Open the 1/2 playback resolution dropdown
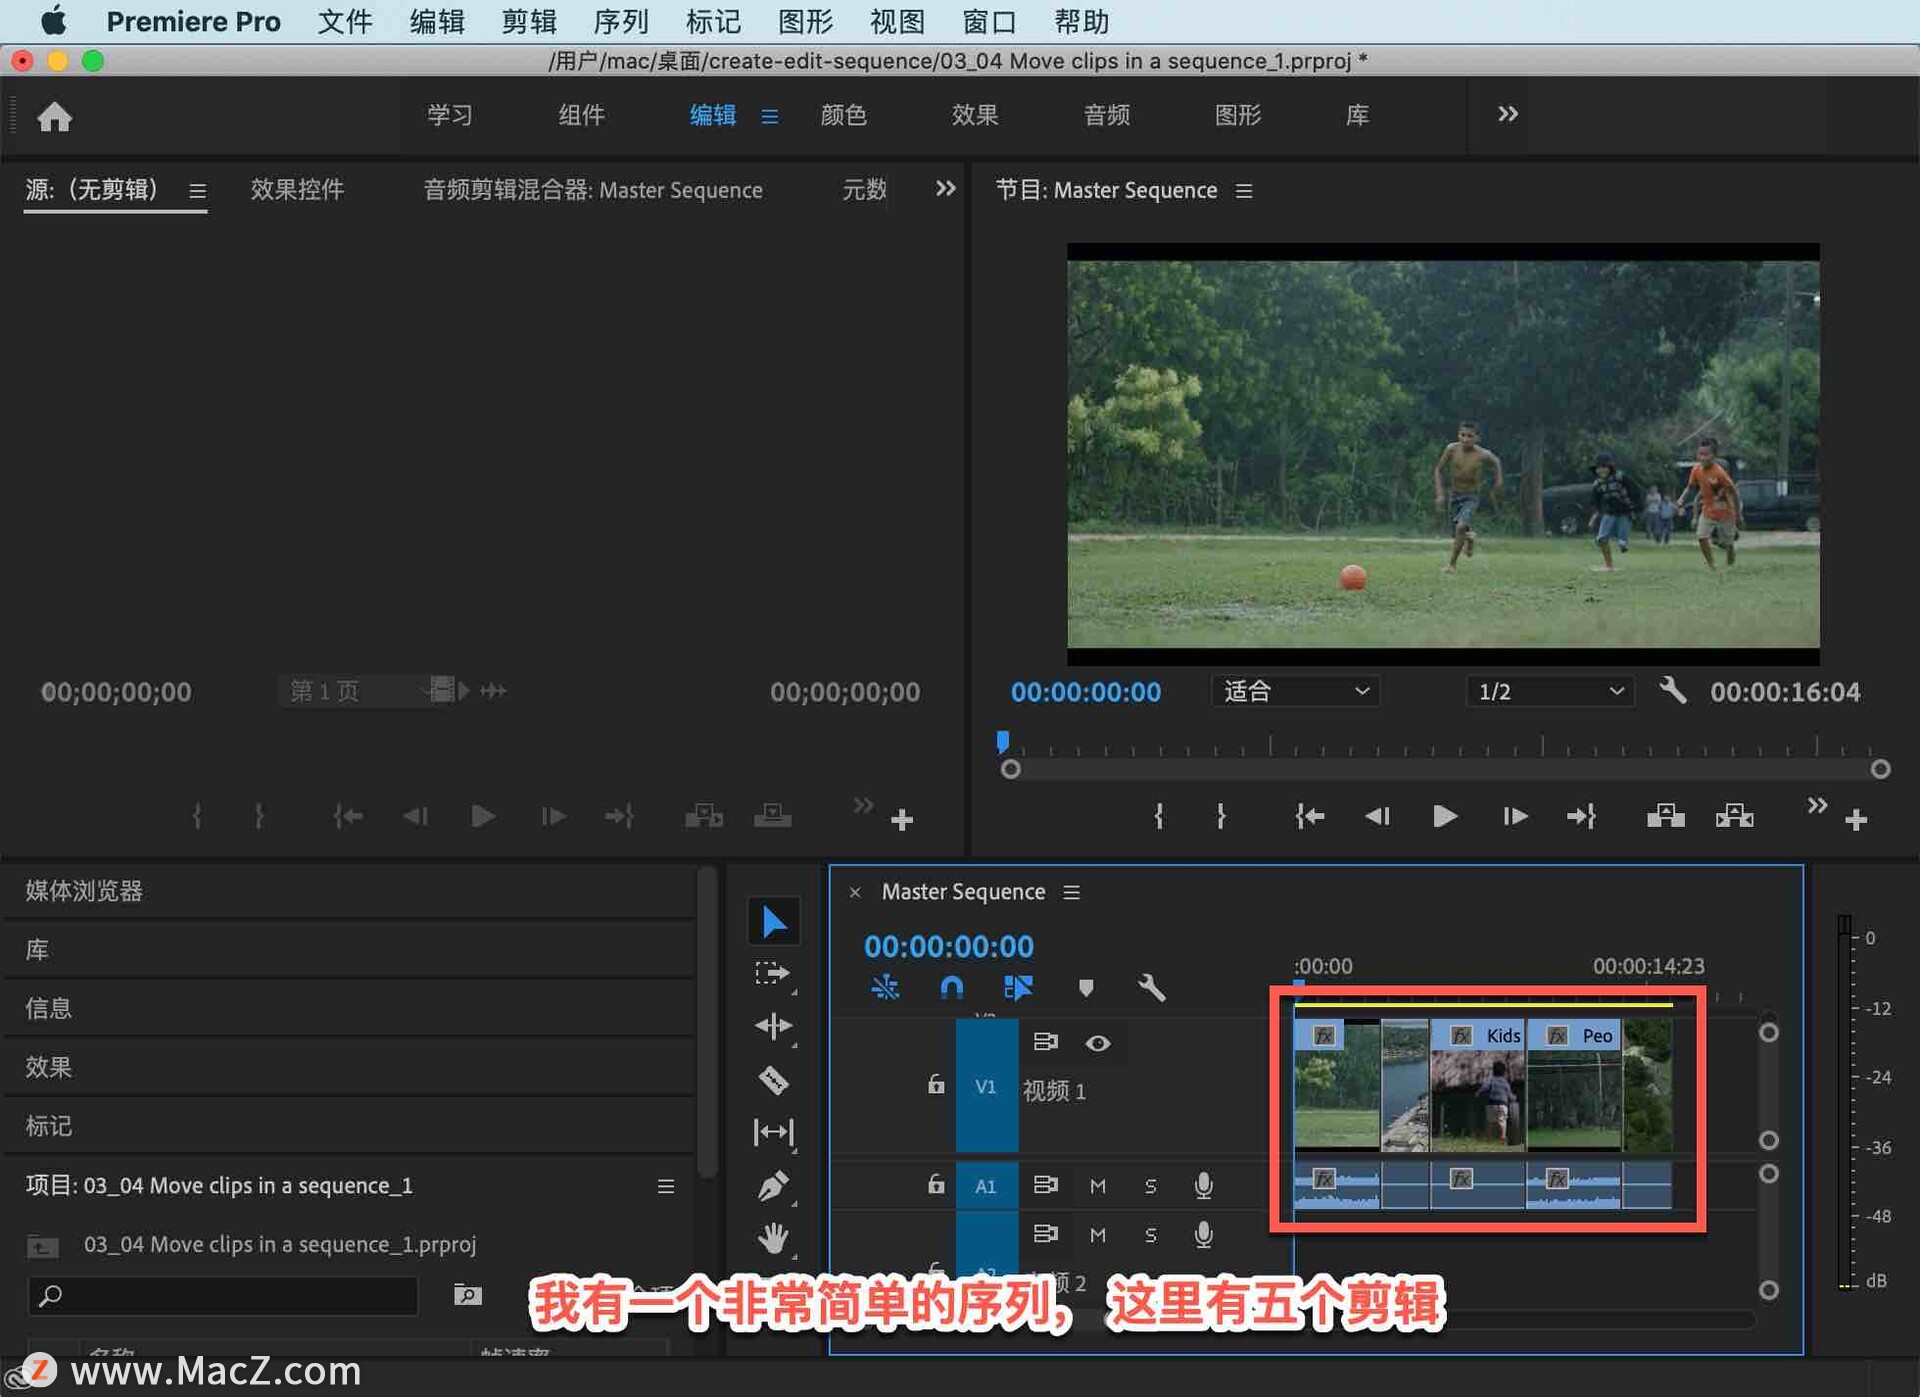Screen dimensions: 1920x1397 point(1550,691)
